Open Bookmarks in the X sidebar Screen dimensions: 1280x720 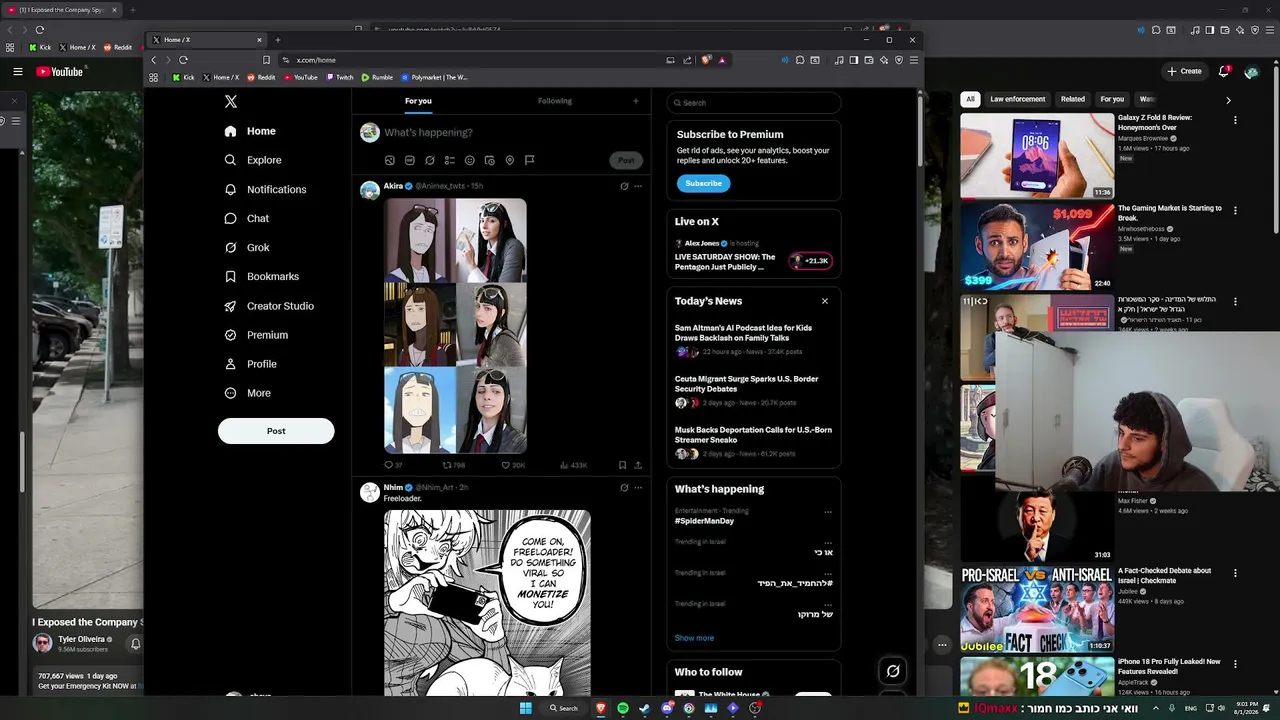(262, 276)
